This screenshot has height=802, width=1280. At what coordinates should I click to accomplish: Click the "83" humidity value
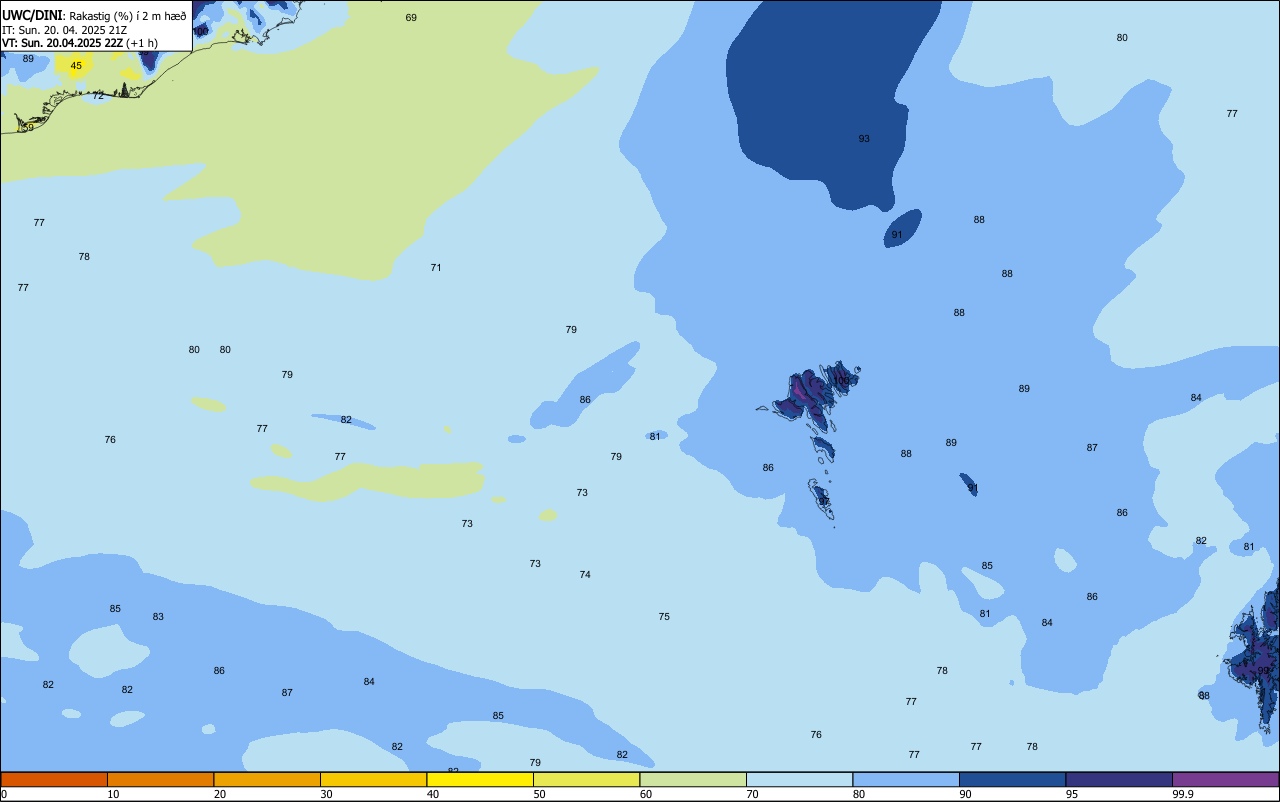(158, 617)
